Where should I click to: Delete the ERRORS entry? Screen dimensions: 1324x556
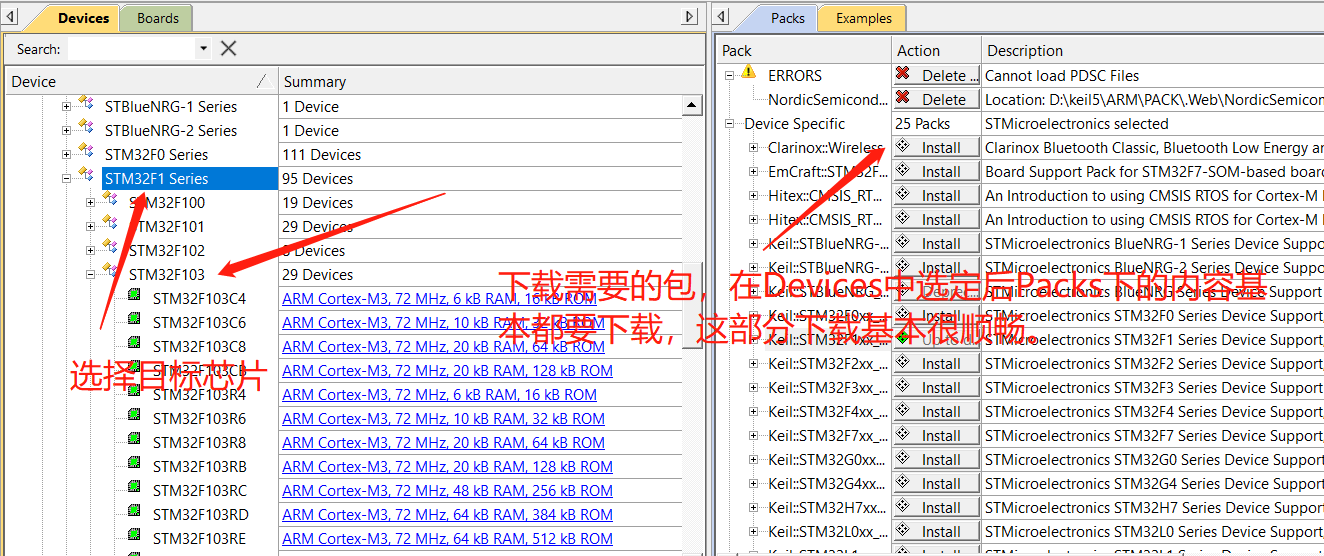pyautogui.click(x=936, y=75)
